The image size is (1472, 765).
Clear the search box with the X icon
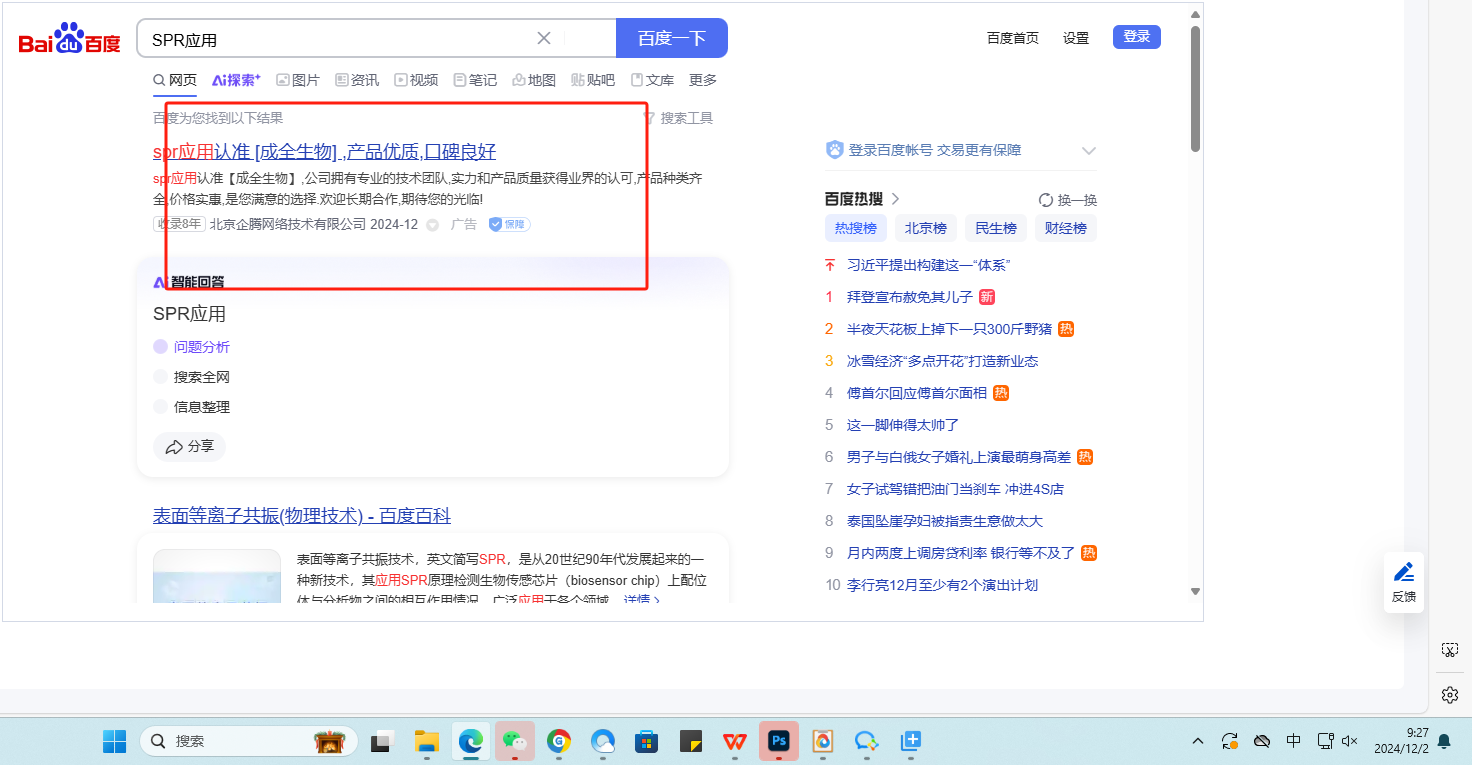[544, 38]
